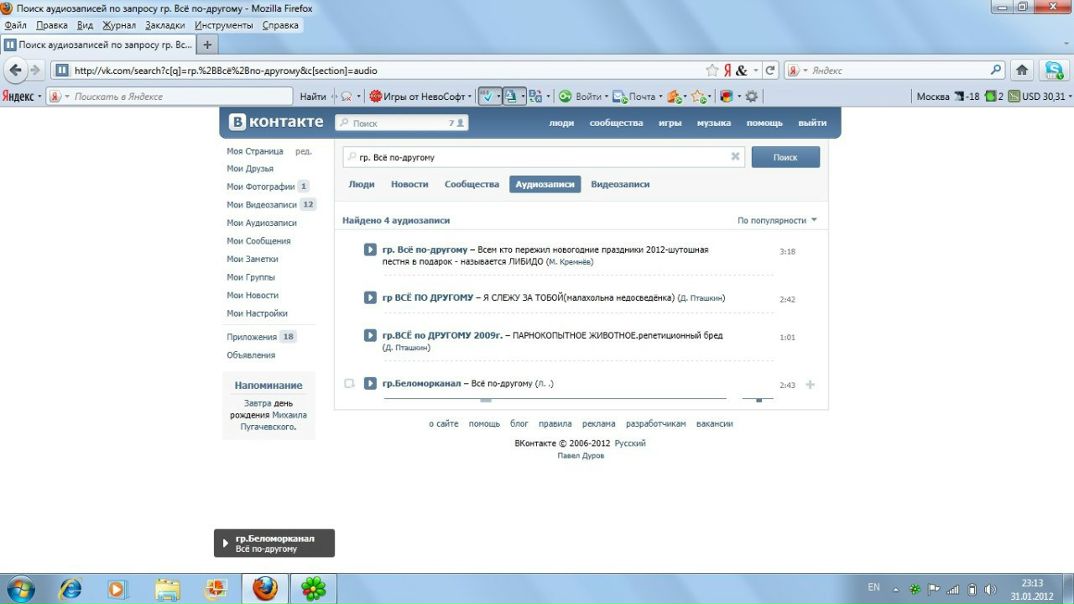Screen dimensions: 1074x604
Task: Click the Firefox home icon
Action: (1022, 70)
